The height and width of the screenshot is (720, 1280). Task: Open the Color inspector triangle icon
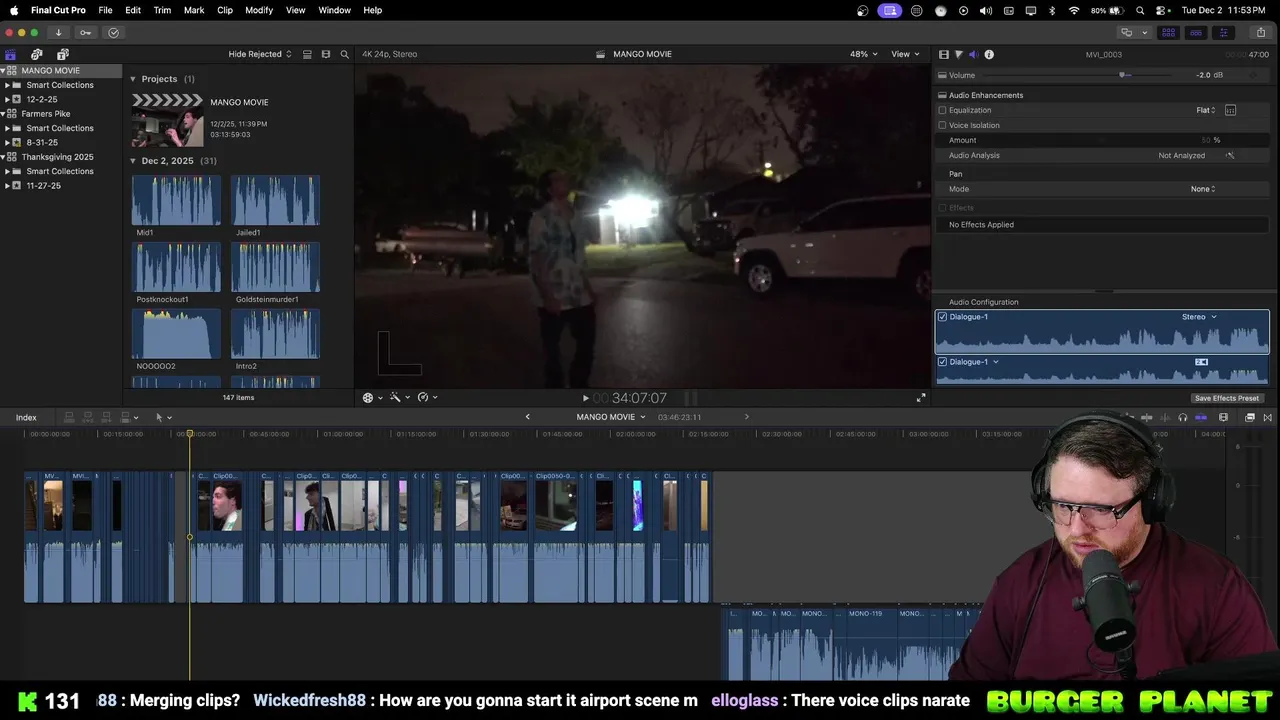tap(958, 54)
